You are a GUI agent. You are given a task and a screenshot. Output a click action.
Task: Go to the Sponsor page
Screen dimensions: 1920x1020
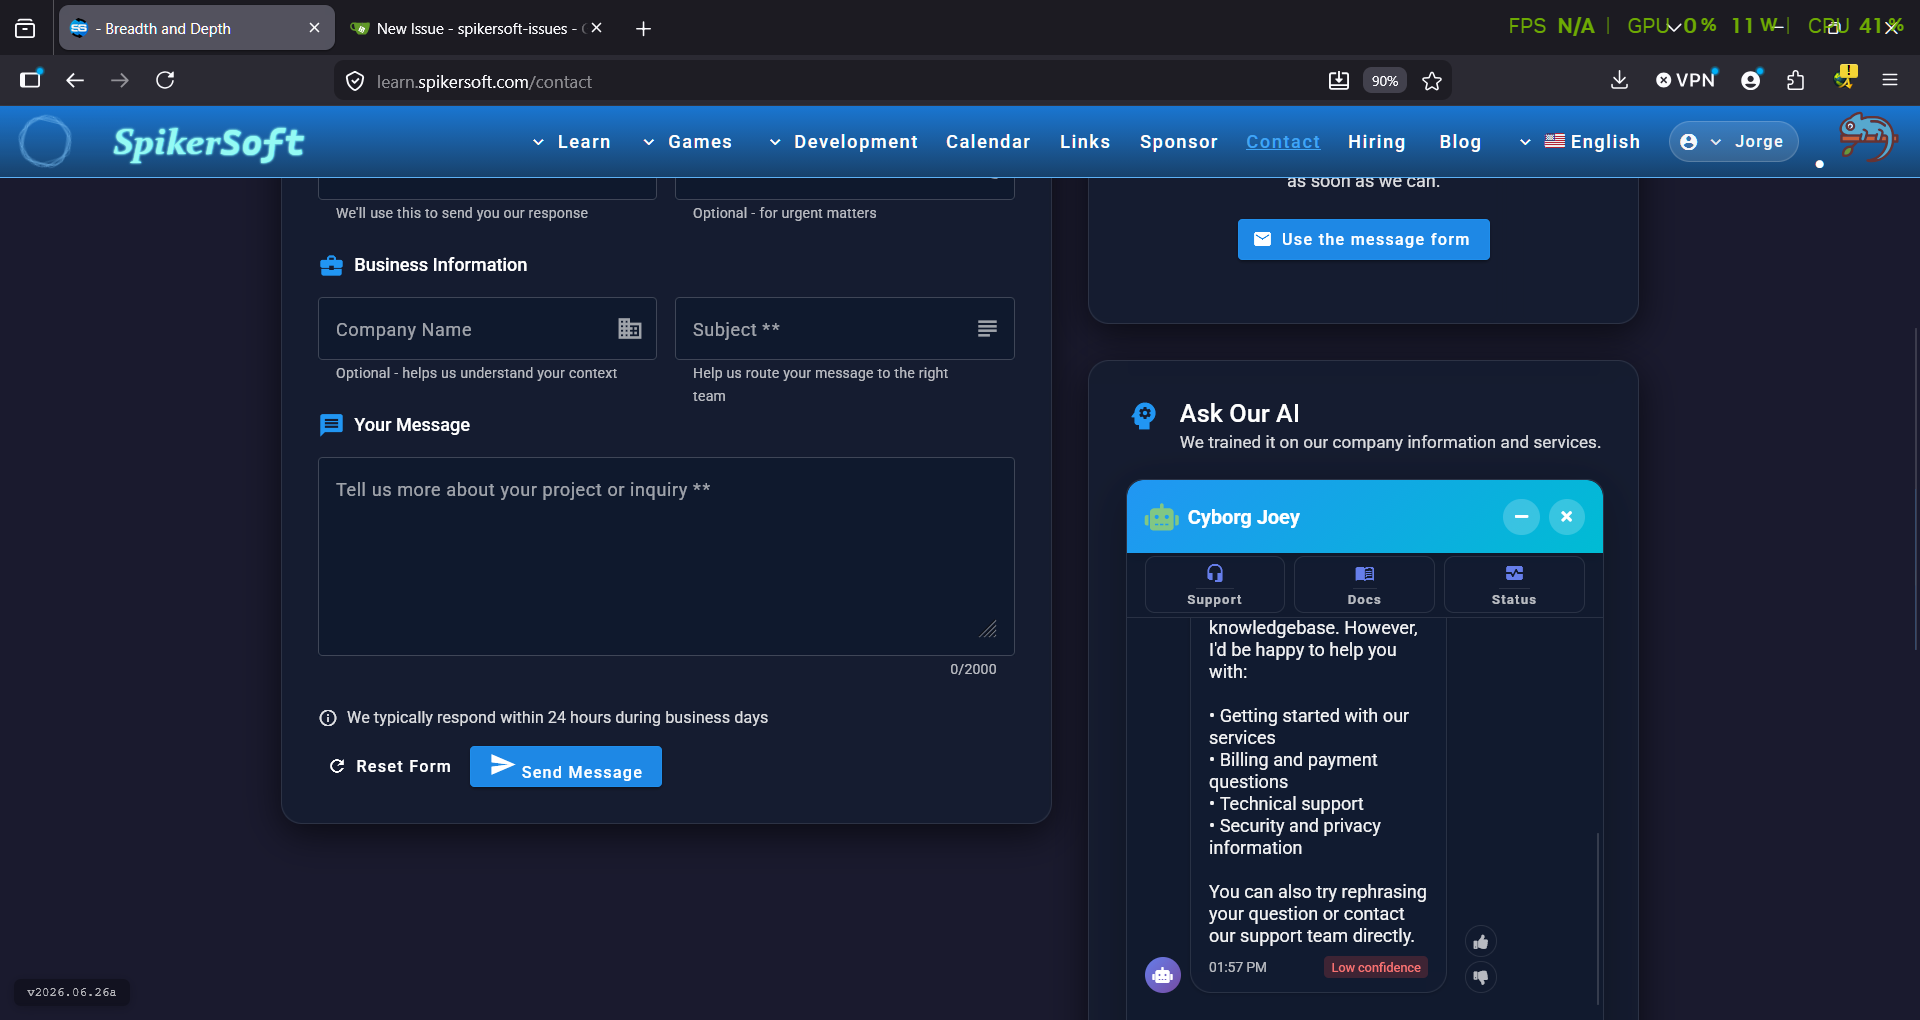(1179, 142)
